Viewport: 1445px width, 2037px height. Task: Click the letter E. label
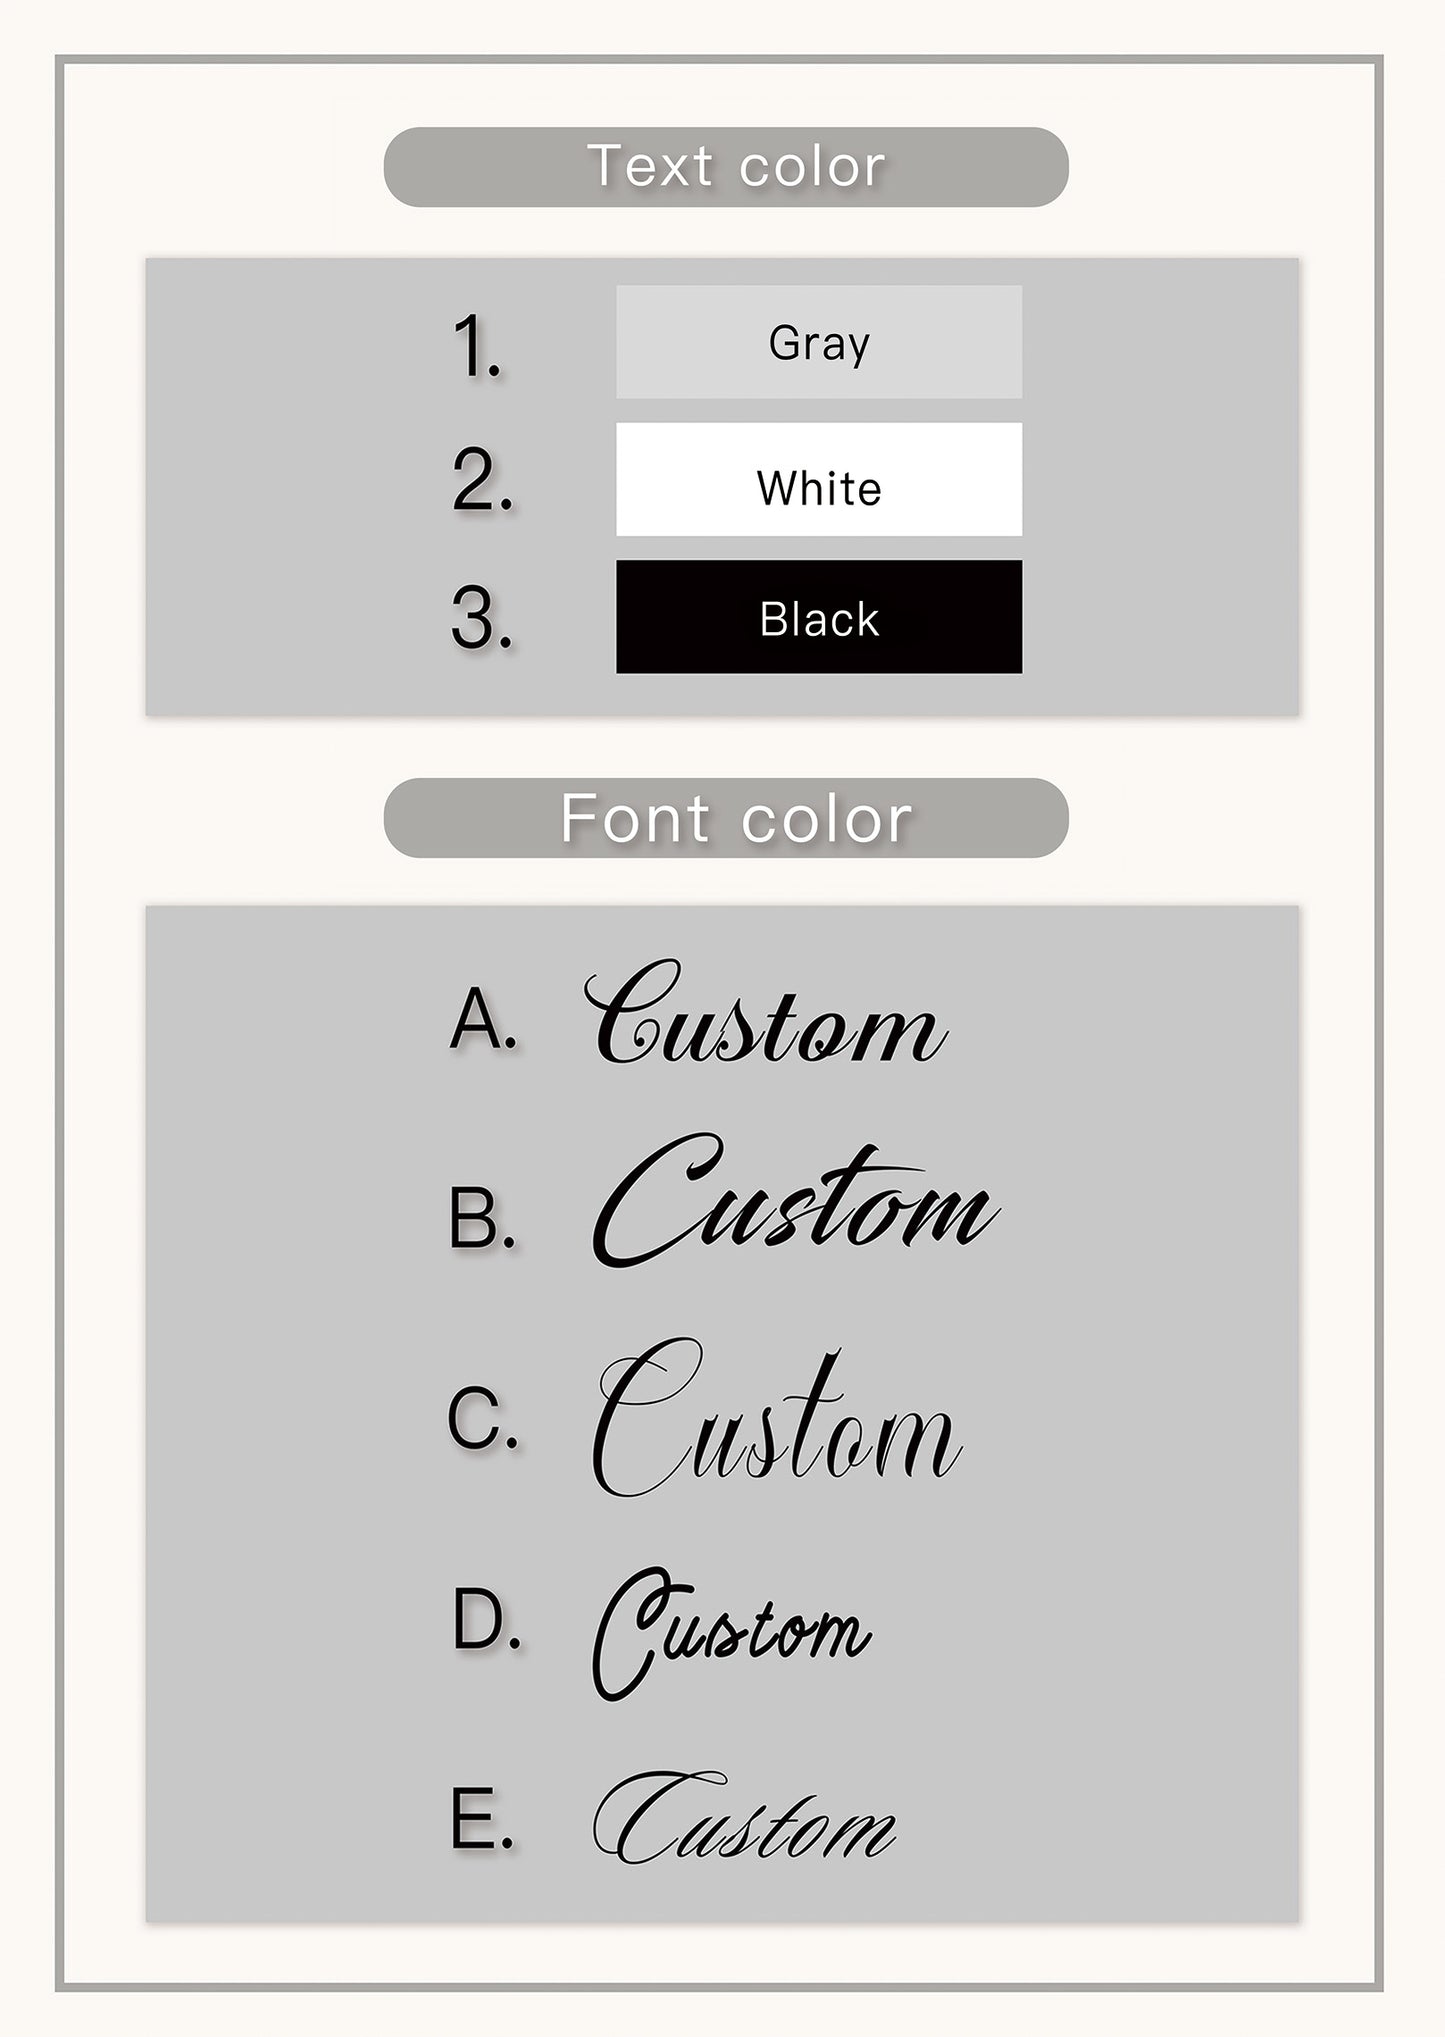482,1818
